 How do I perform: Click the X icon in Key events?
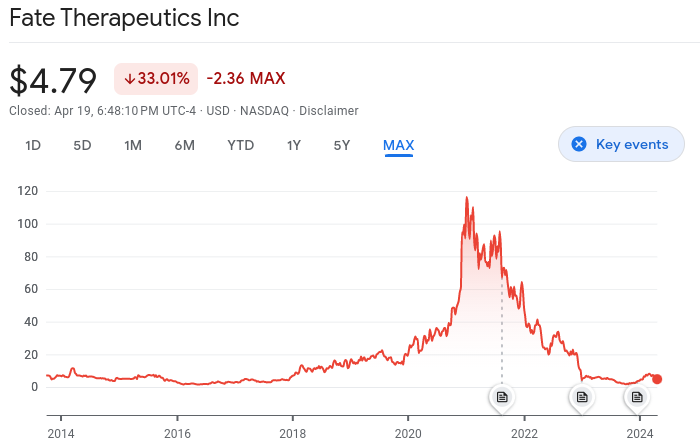pos(578,144)
